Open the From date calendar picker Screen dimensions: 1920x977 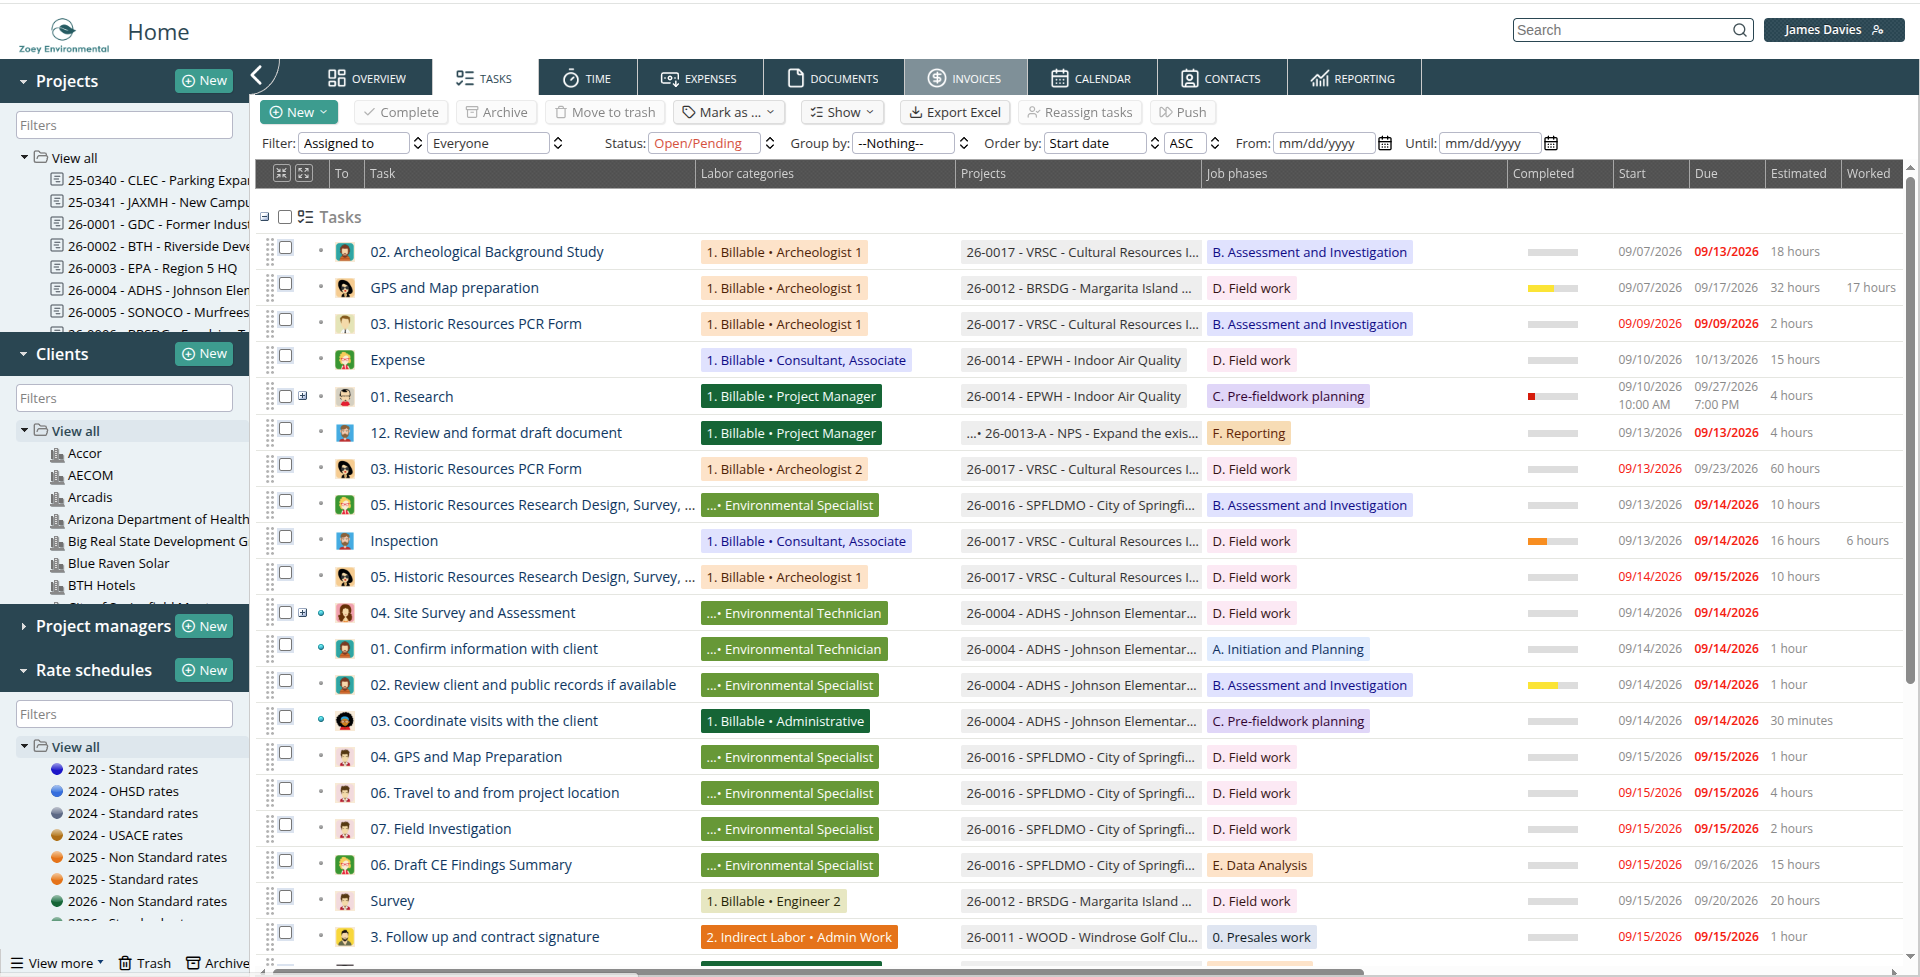point(1385,143)
